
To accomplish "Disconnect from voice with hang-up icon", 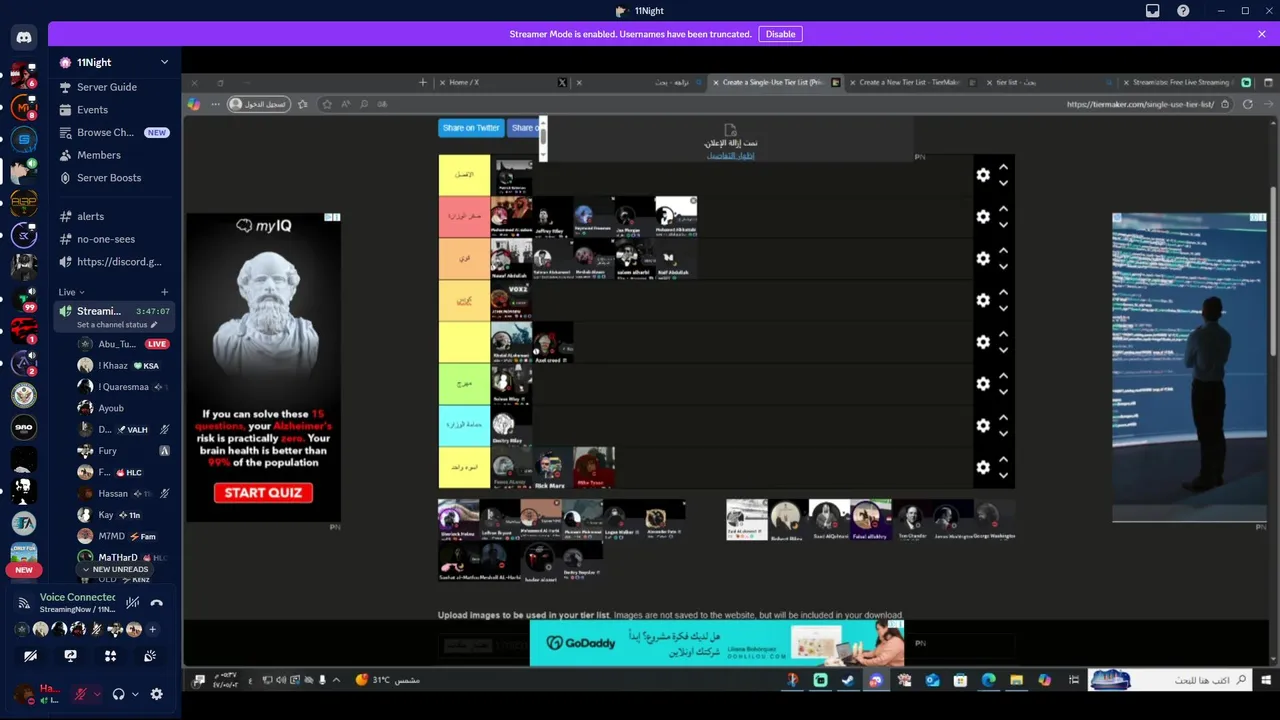I will 157,603.
